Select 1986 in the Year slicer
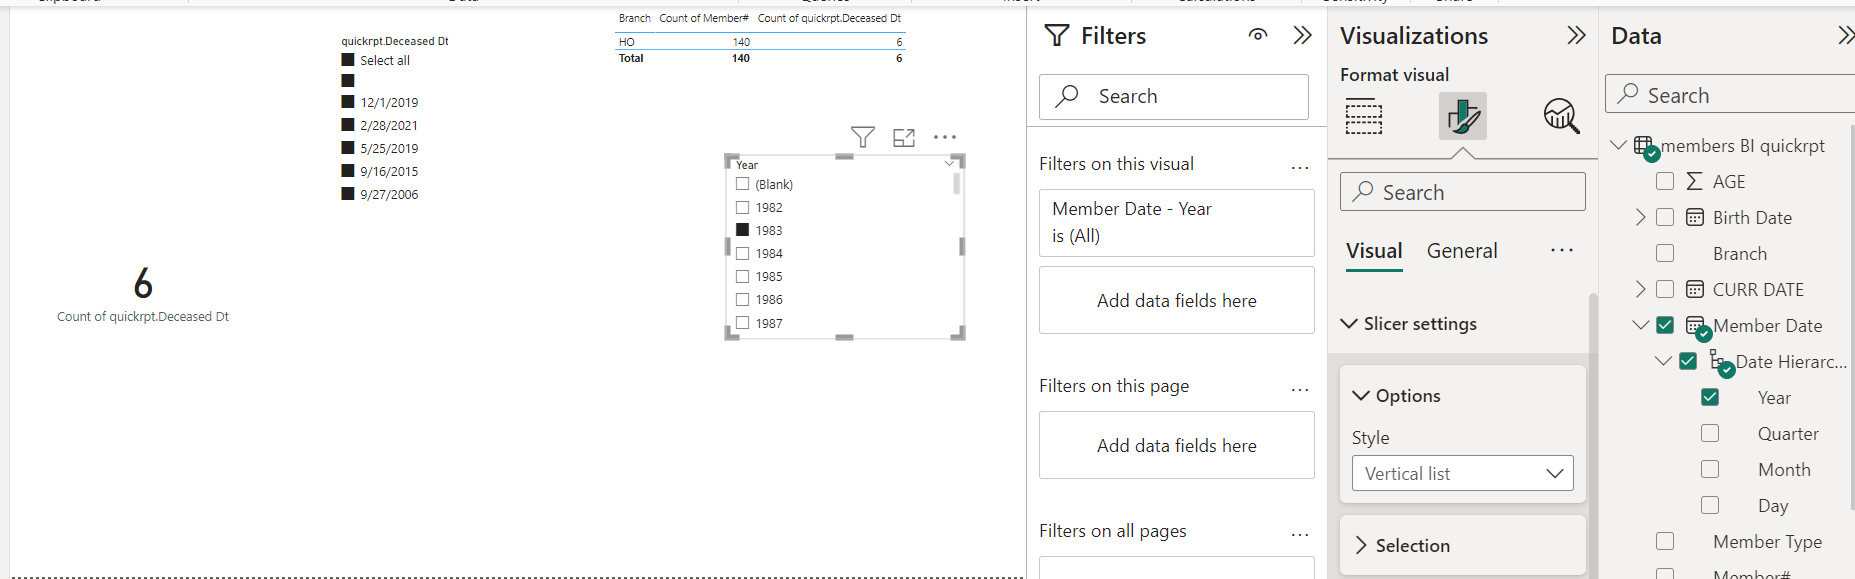 (x=742, y=299)
